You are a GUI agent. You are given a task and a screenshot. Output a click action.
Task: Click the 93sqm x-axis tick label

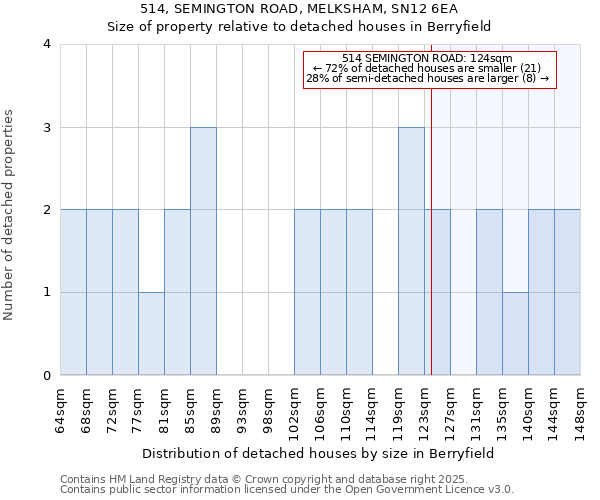click(x=242, y=409)
